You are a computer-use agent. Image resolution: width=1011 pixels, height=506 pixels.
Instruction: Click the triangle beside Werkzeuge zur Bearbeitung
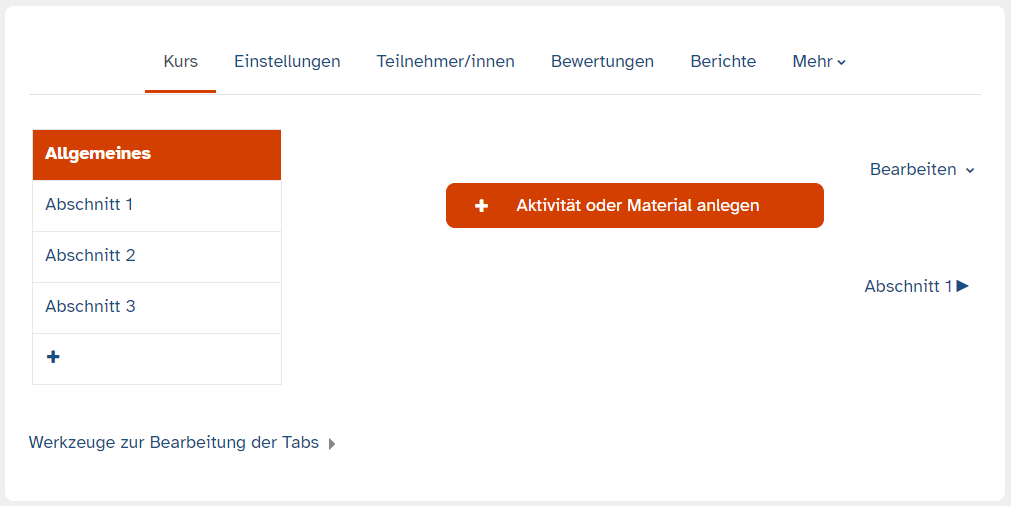(332, 443)
